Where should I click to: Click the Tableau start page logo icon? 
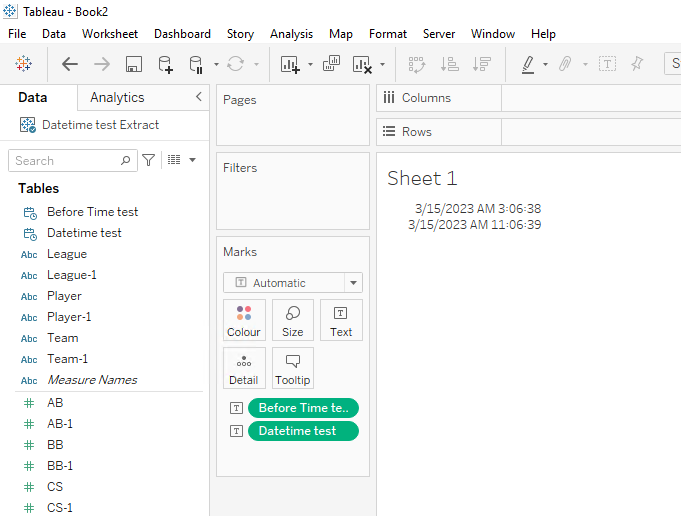[23, 64]
